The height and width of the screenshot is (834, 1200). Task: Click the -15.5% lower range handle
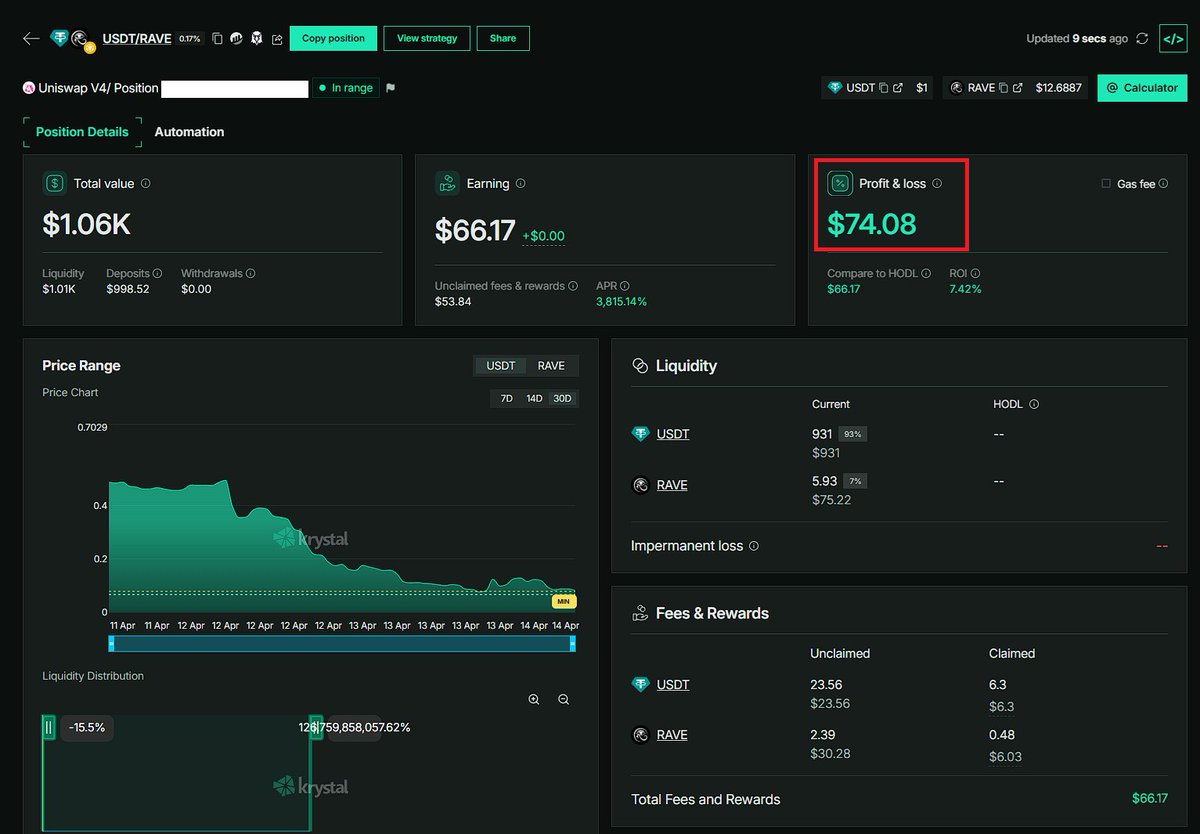click(x=48, y=727)
